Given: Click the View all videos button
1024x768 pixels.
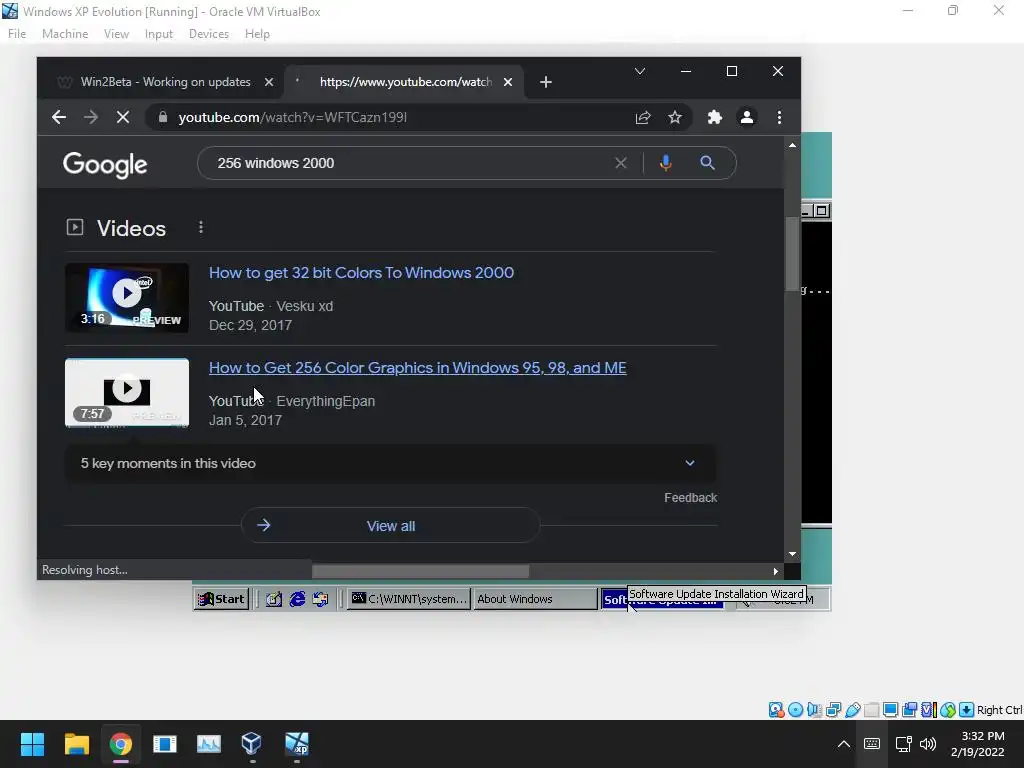Looking at the screenshot, I should pos(391,526).
